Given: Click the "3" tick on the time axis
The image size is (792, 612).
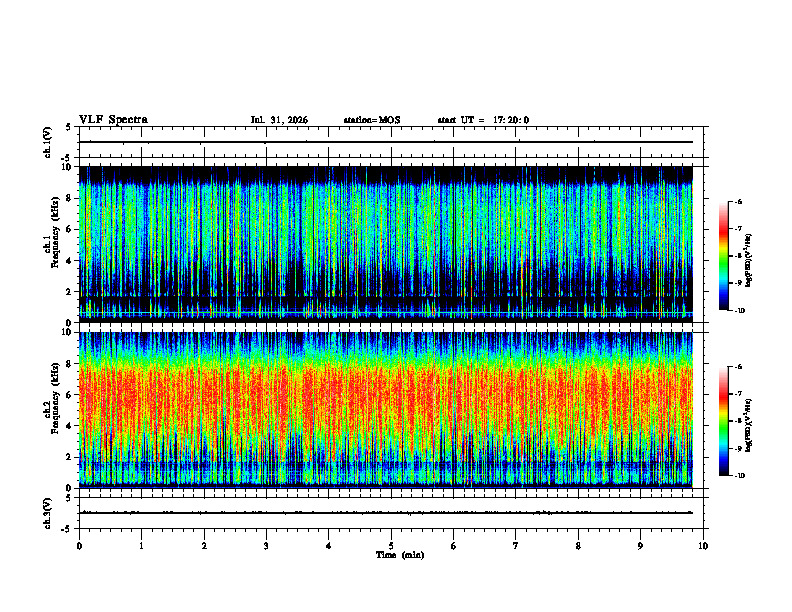Looking at the screenshot, I should [266, 546].
